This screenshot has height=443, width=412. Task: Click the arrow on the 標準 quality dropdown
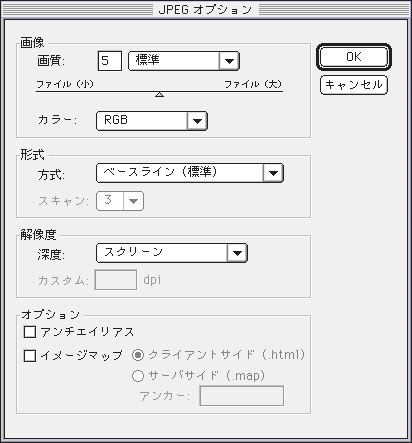(x=229, y=61)
